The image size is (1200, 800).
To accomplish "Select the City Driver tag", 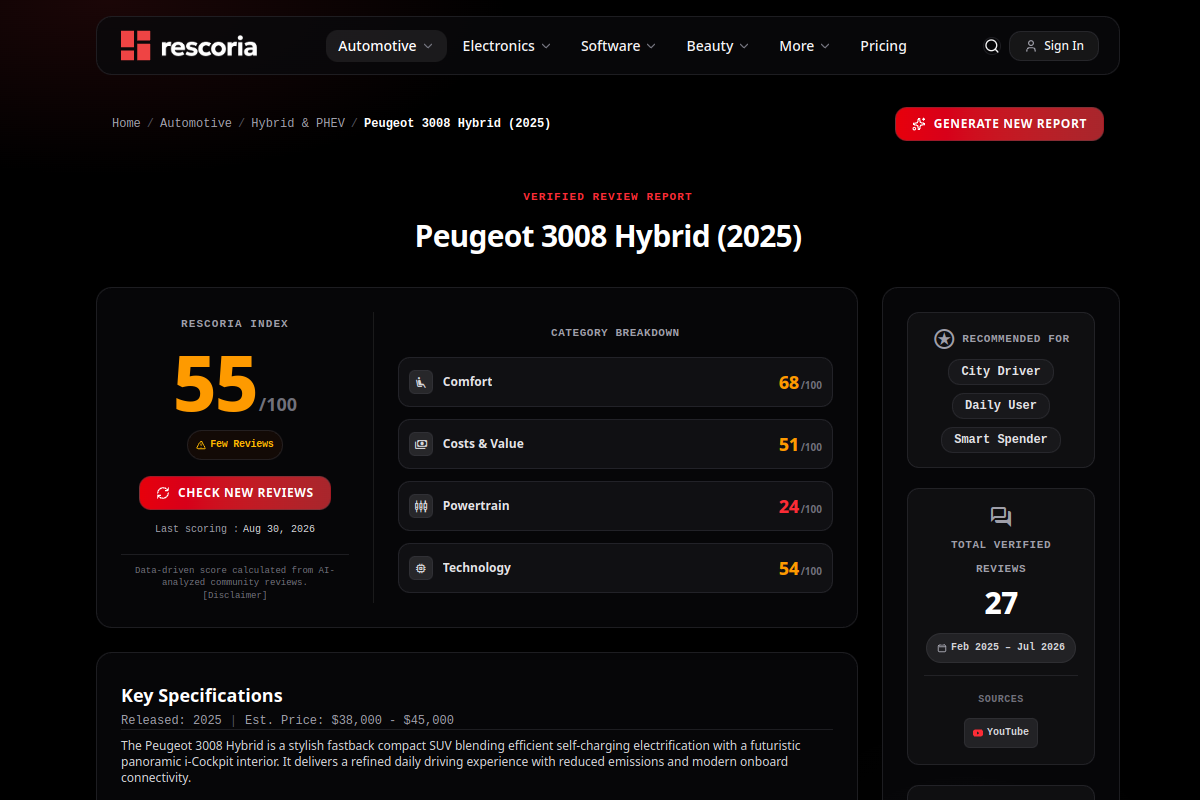I will click(x=1001, y=371).
